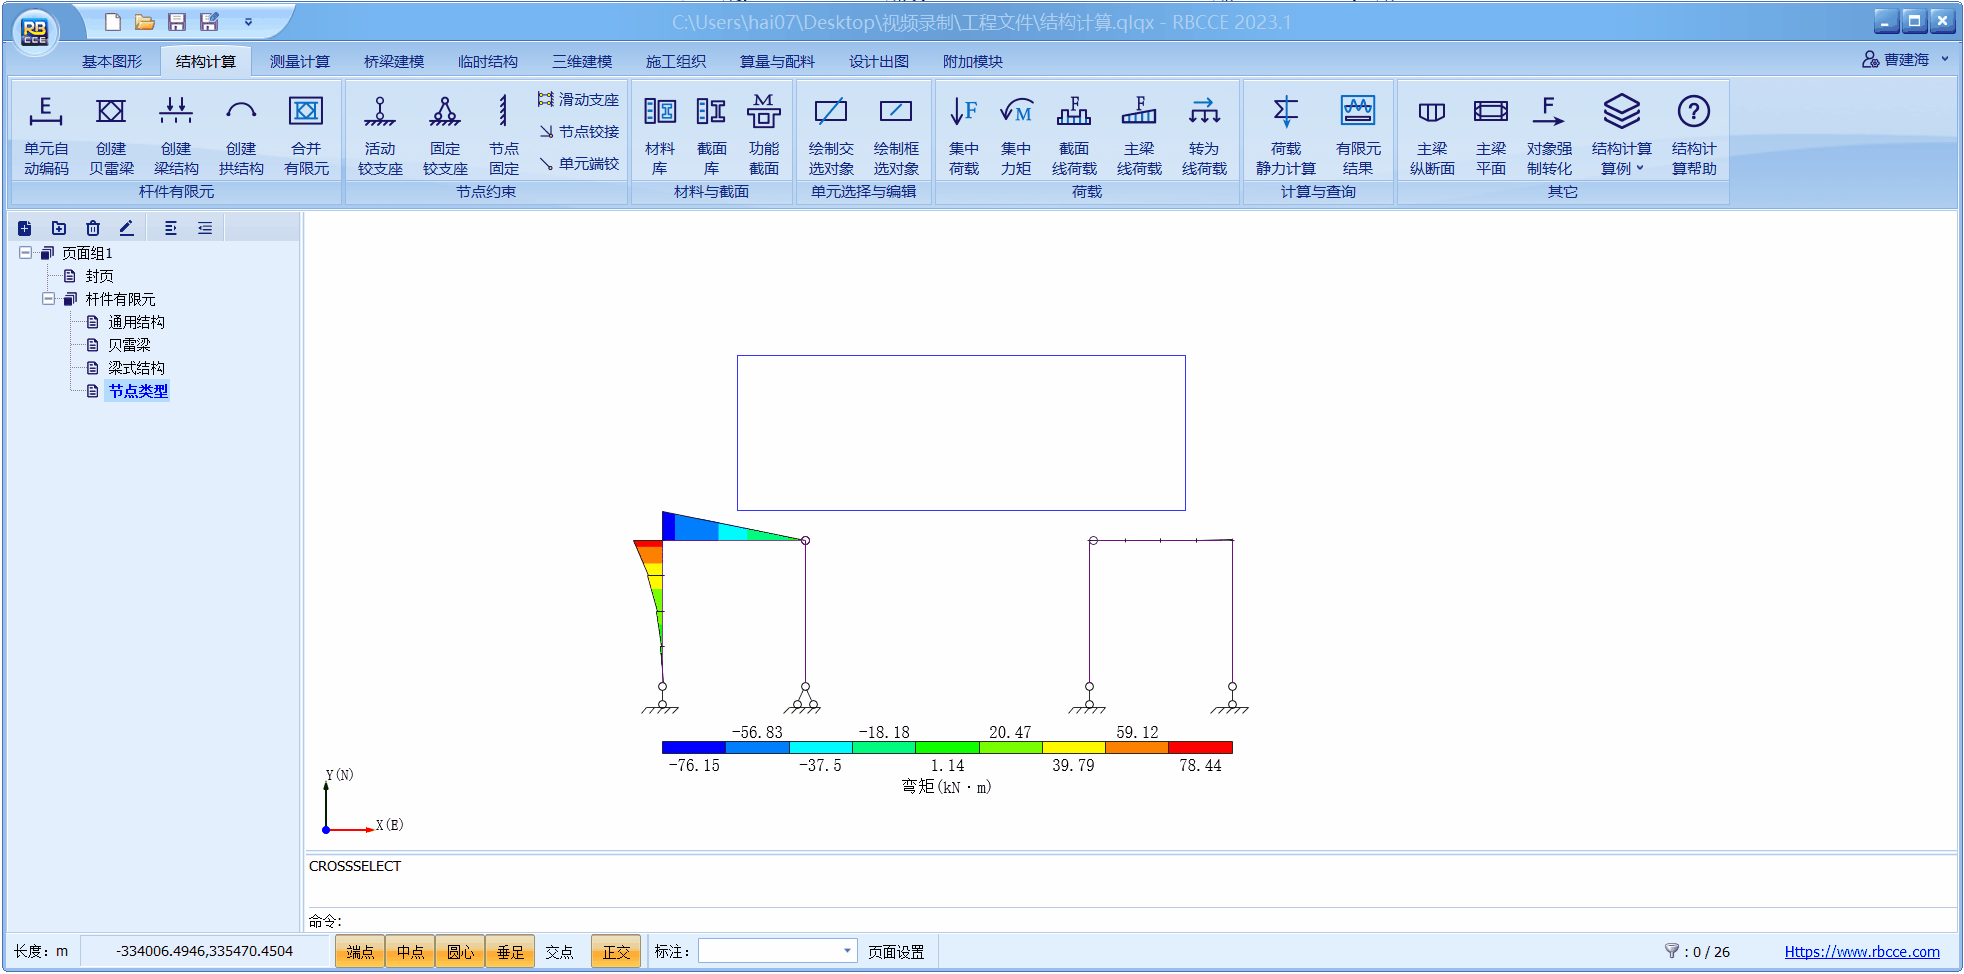Toggle 端点 endpoint snap
The width and height of the screenshot is (1964, 974).
pyautogui.click(x=360, y=952)
